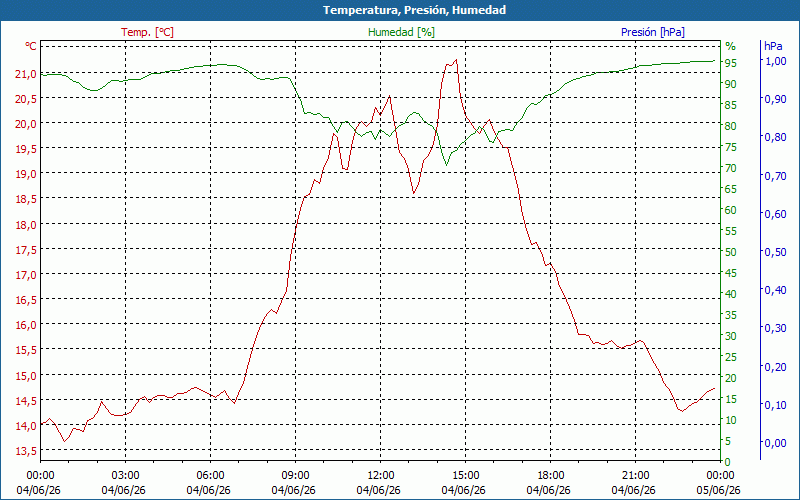
Task: Click the 0,40 pressure axis value
Action: point(776,290)
